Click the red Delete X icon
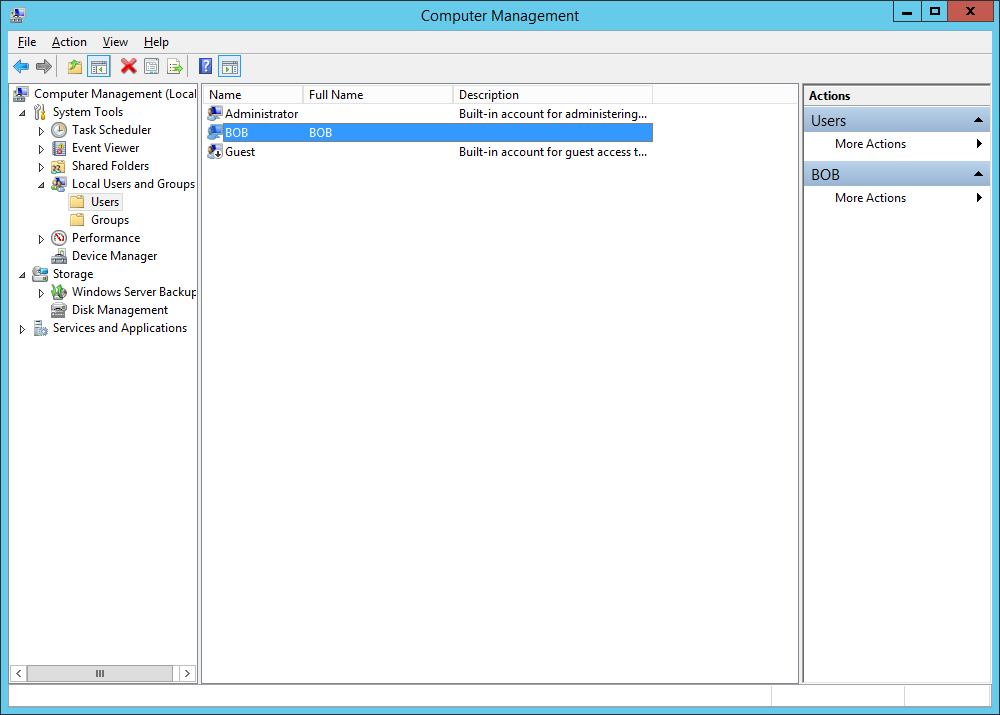Screen dimensions: 1000x715 (128, 67)
